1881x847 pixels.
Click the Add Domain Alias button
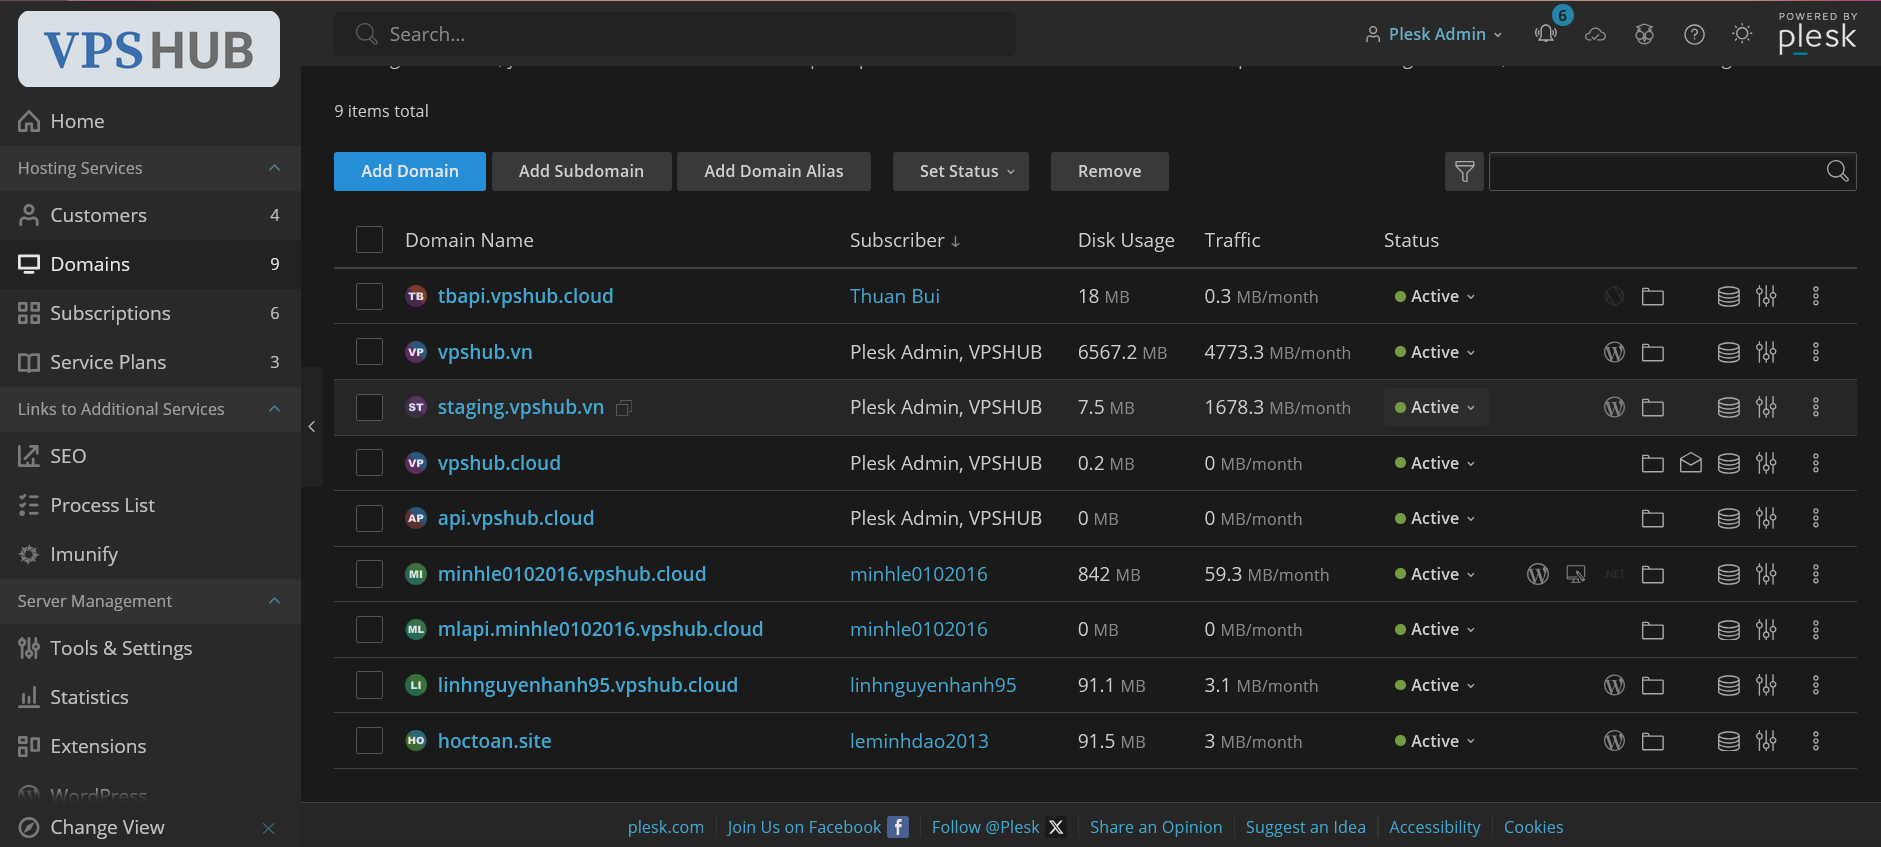pyautogui.click(x=774, y=171)
